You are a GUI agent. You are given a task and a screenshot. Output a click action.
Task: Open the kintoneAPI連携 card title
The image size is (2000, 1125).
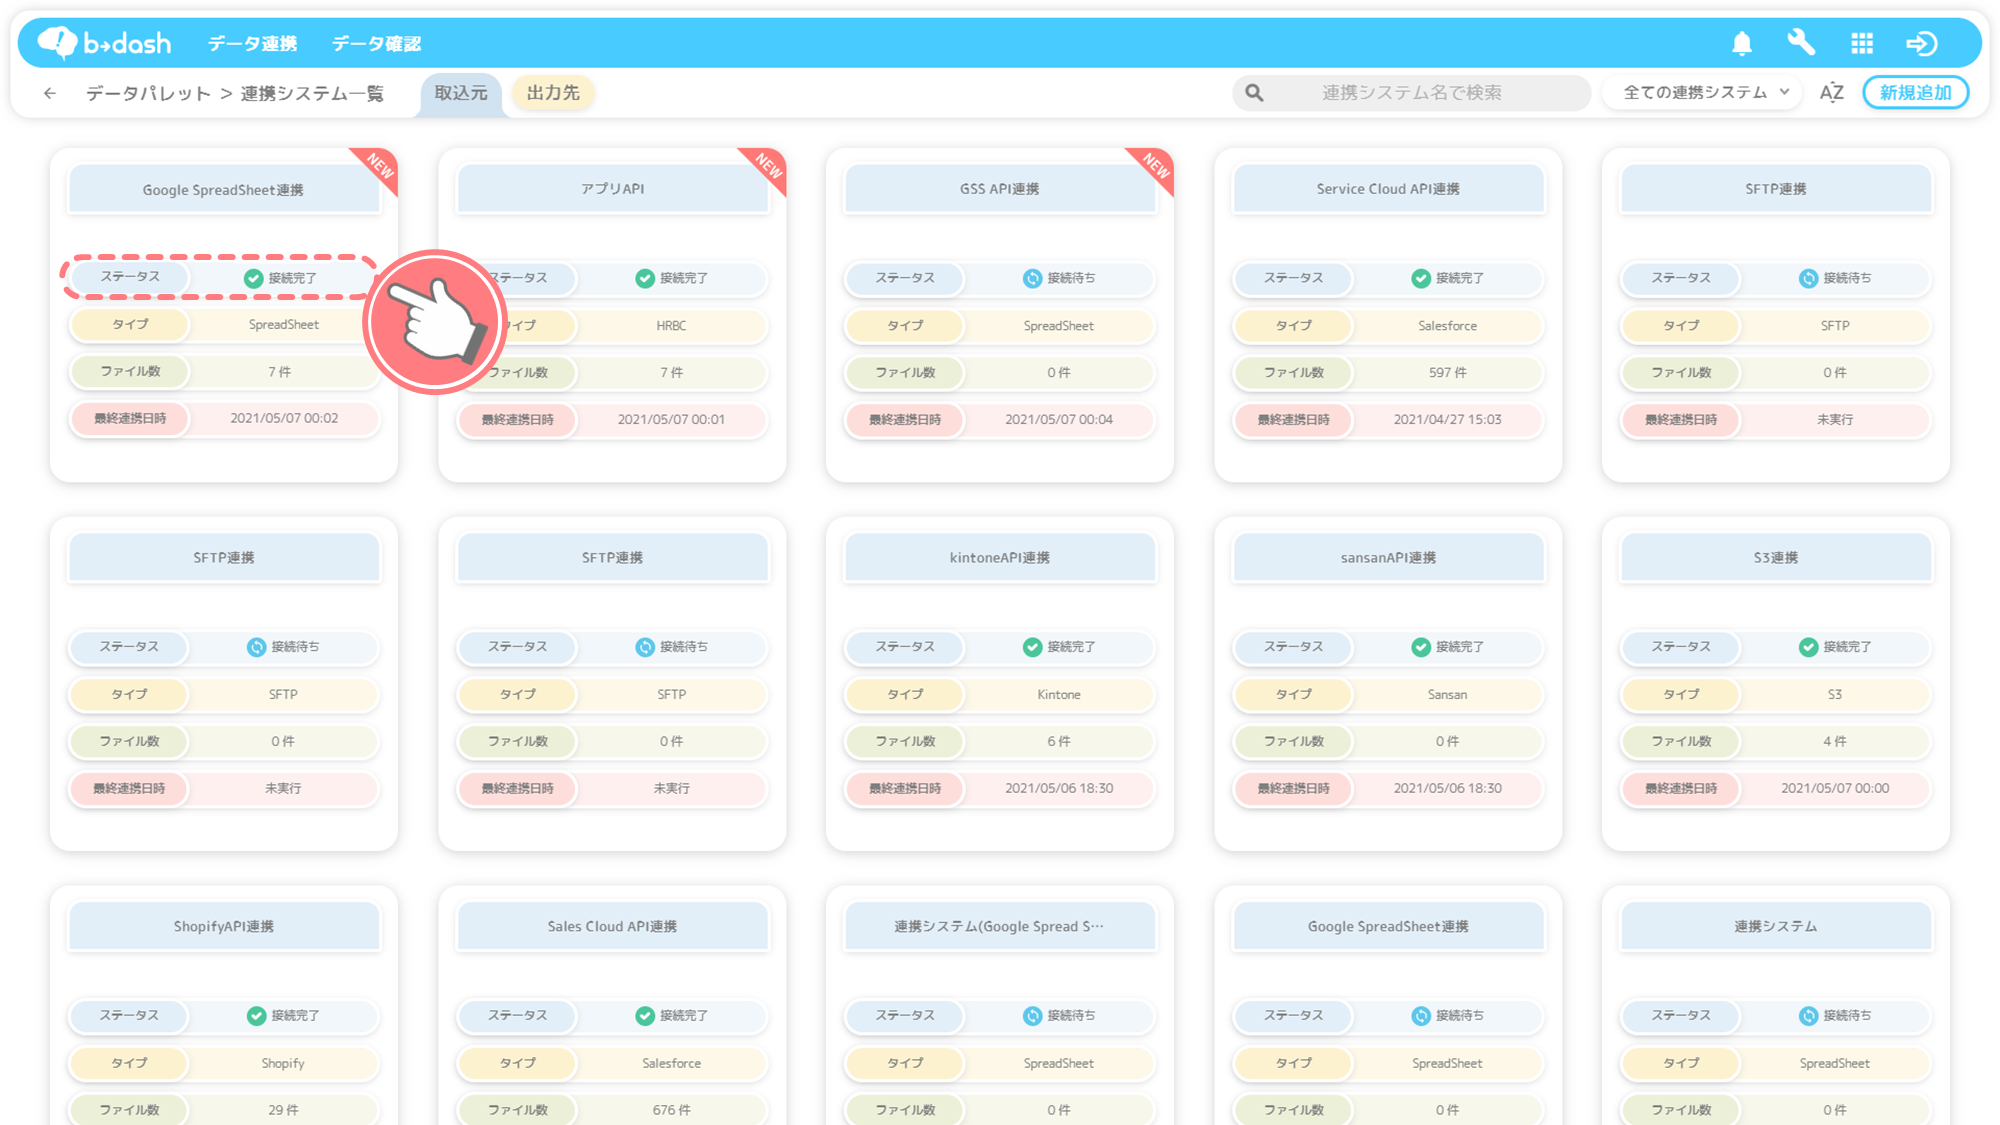(999, 558)
